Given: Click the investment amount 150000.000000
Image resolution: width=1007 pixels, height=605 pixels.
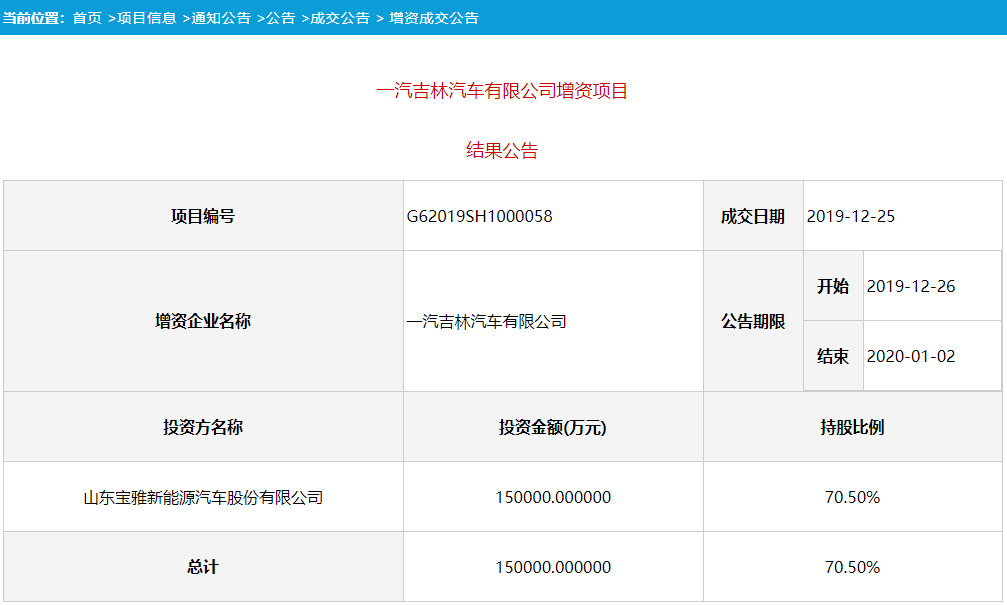Looking at the screenshot, I should click(x=553, y=496).
